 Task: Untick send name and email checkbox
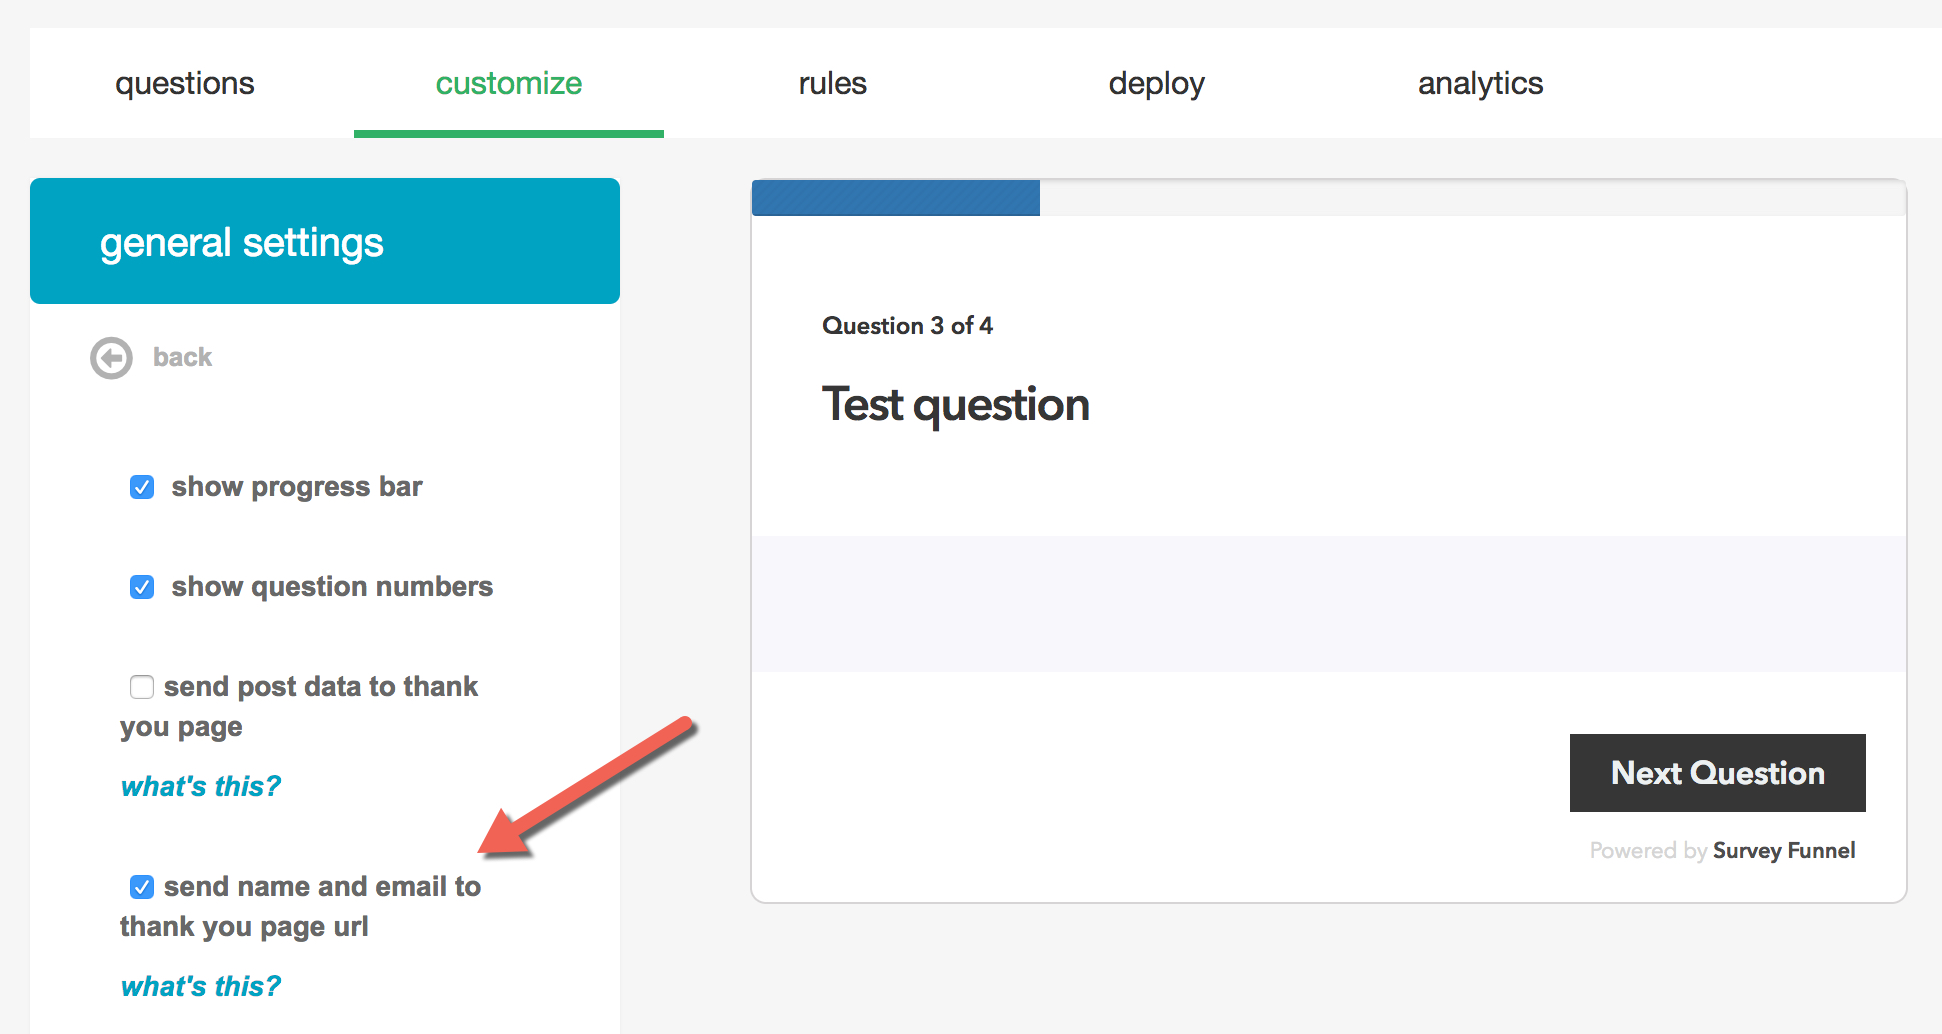pos(142,887)
